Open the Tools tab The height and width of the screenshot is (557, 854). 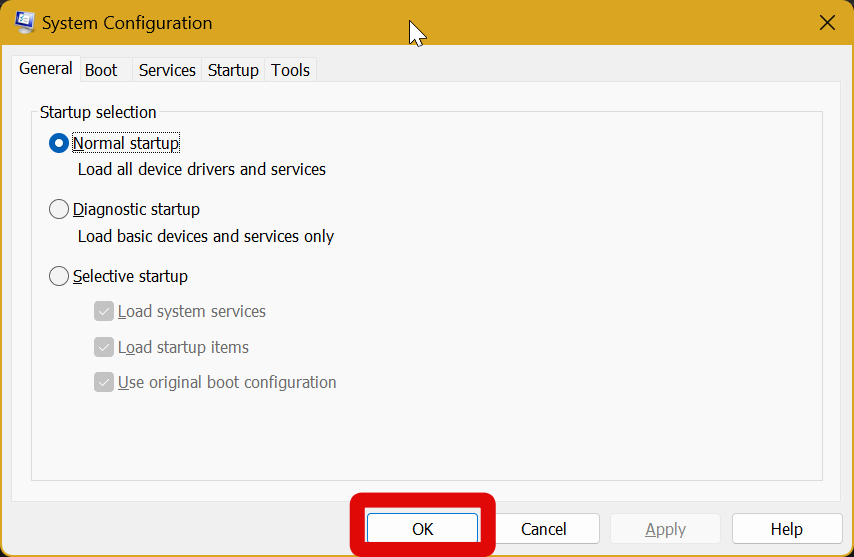pos(291,70)
